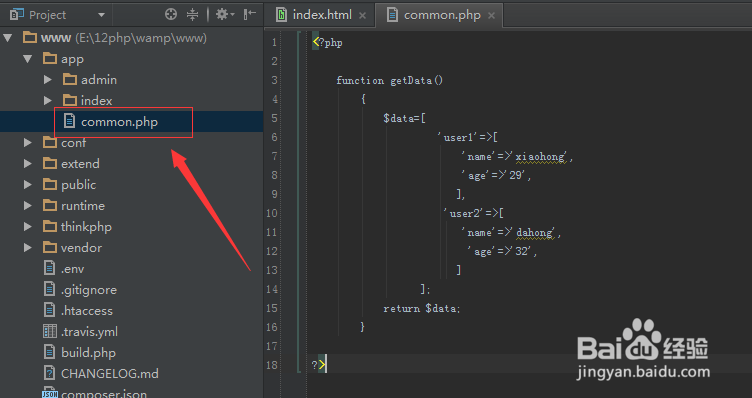Image resolution: width=752 pixels, height=398 pixels.
Task: Expand the extend folder
Action: tap(28, 164)
